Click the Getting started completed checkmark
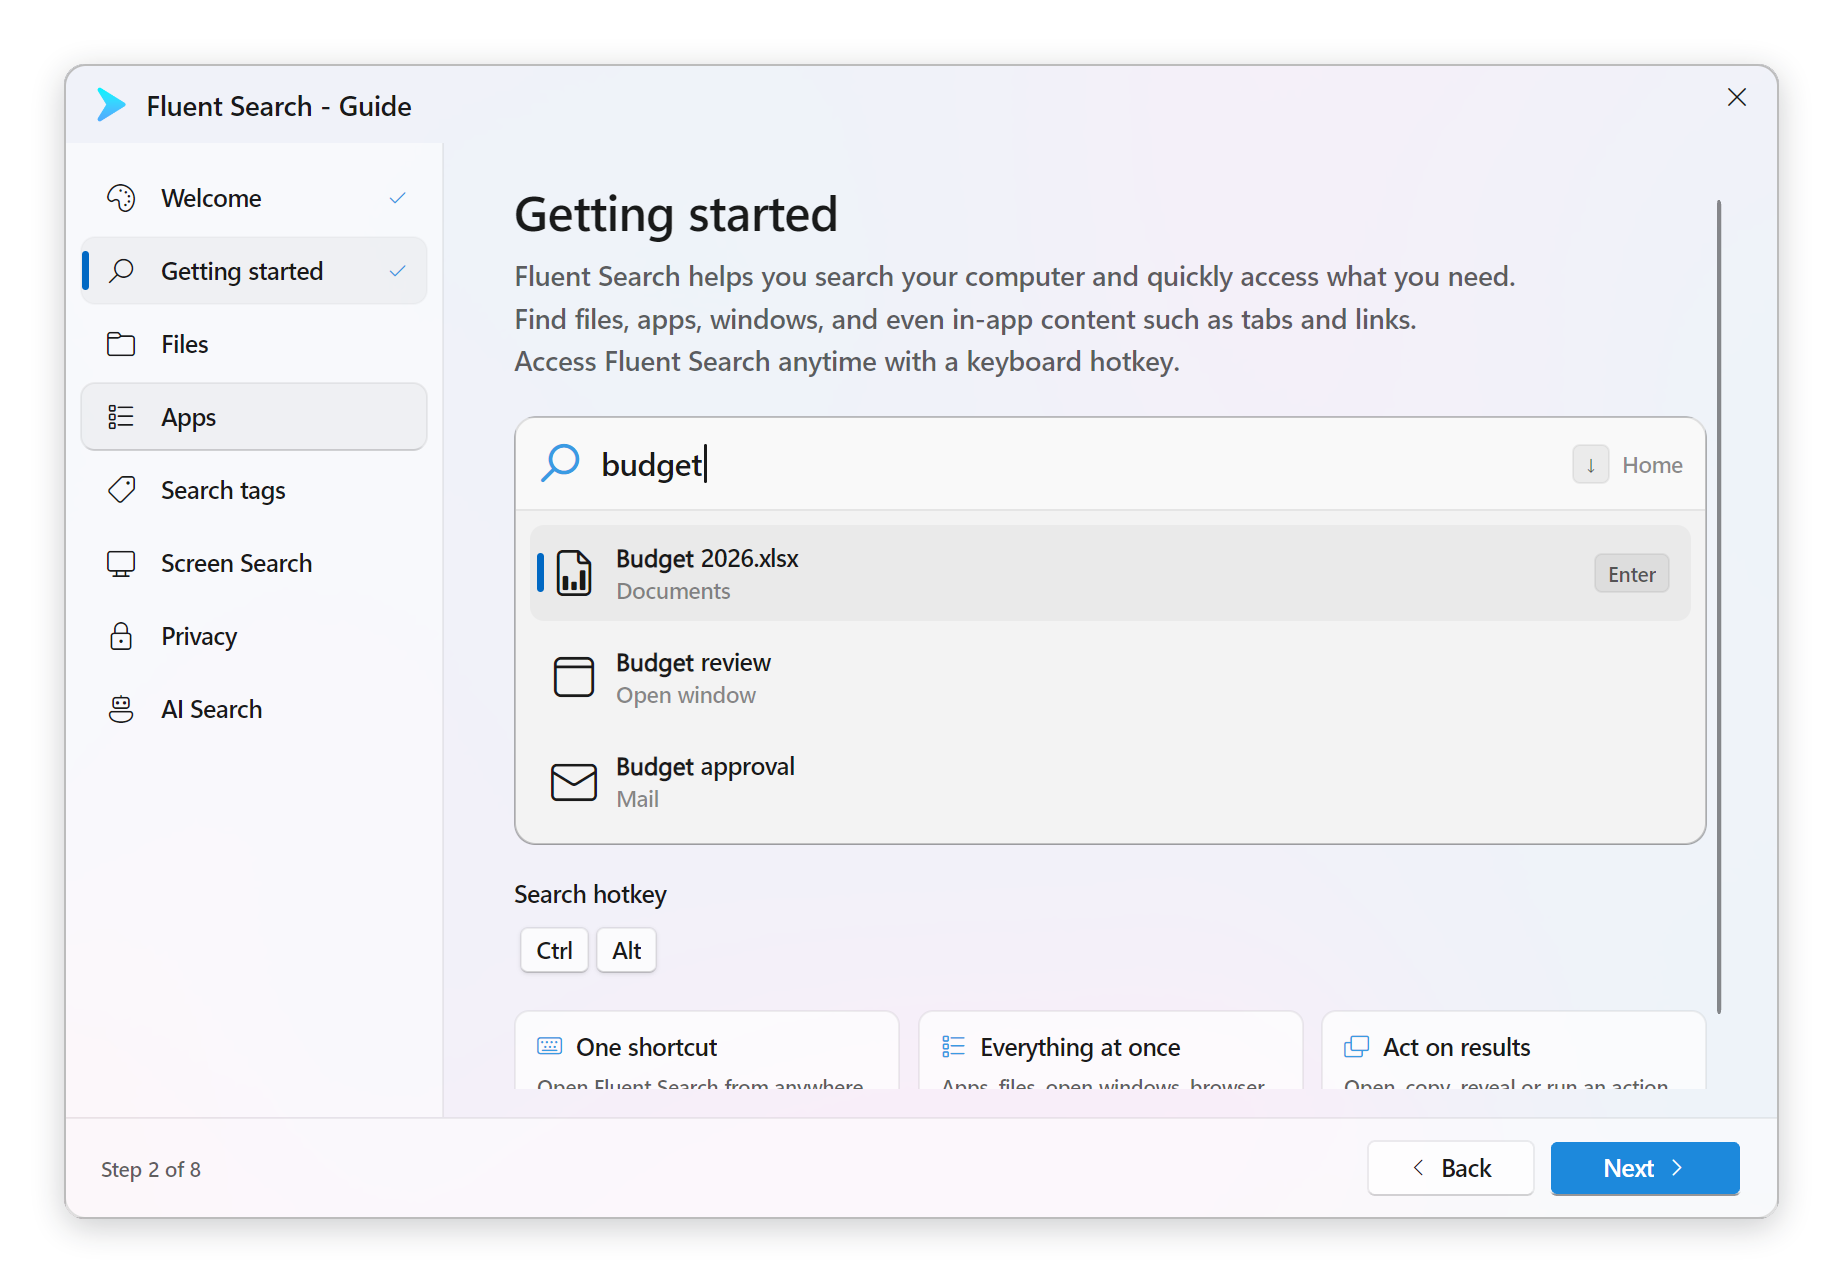Viewport: 1843px width, 1283px height. click(x=397, y=271)
